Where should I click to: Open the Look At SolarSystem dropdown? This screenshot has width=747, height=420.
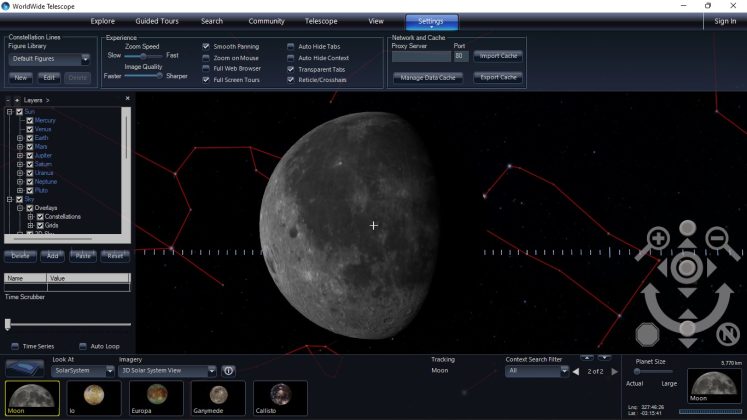[110, 370]
